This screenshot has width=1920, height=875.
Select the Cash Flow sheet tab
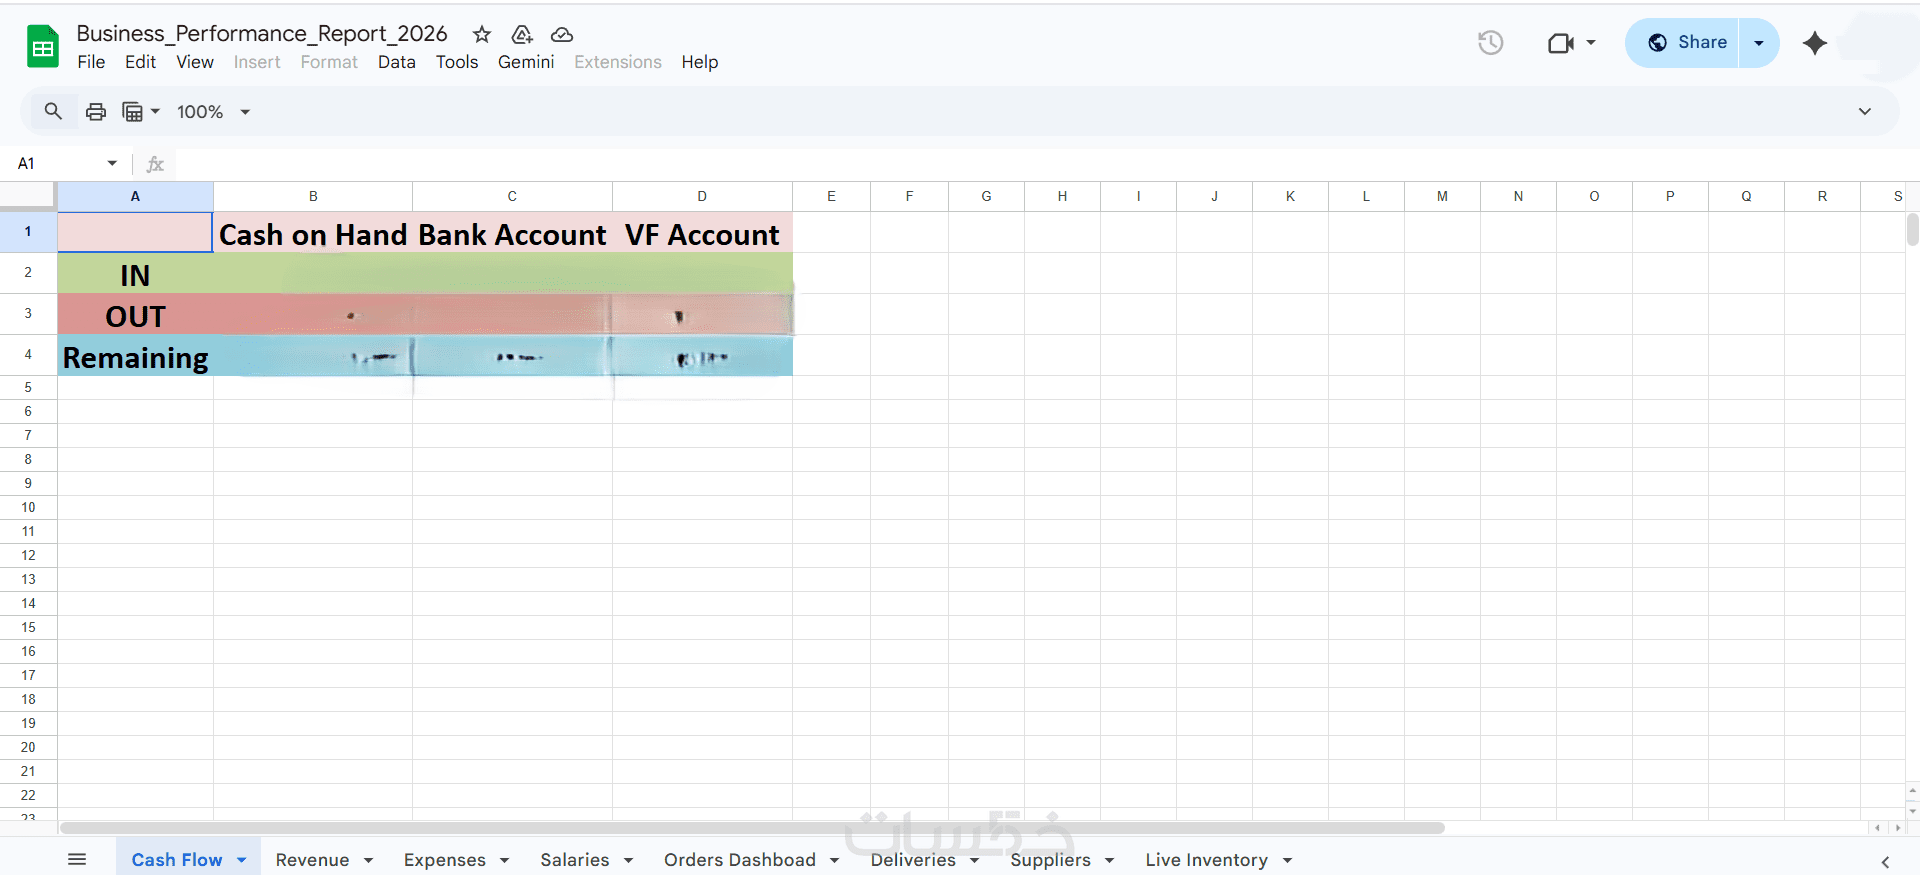pos(177,860)
